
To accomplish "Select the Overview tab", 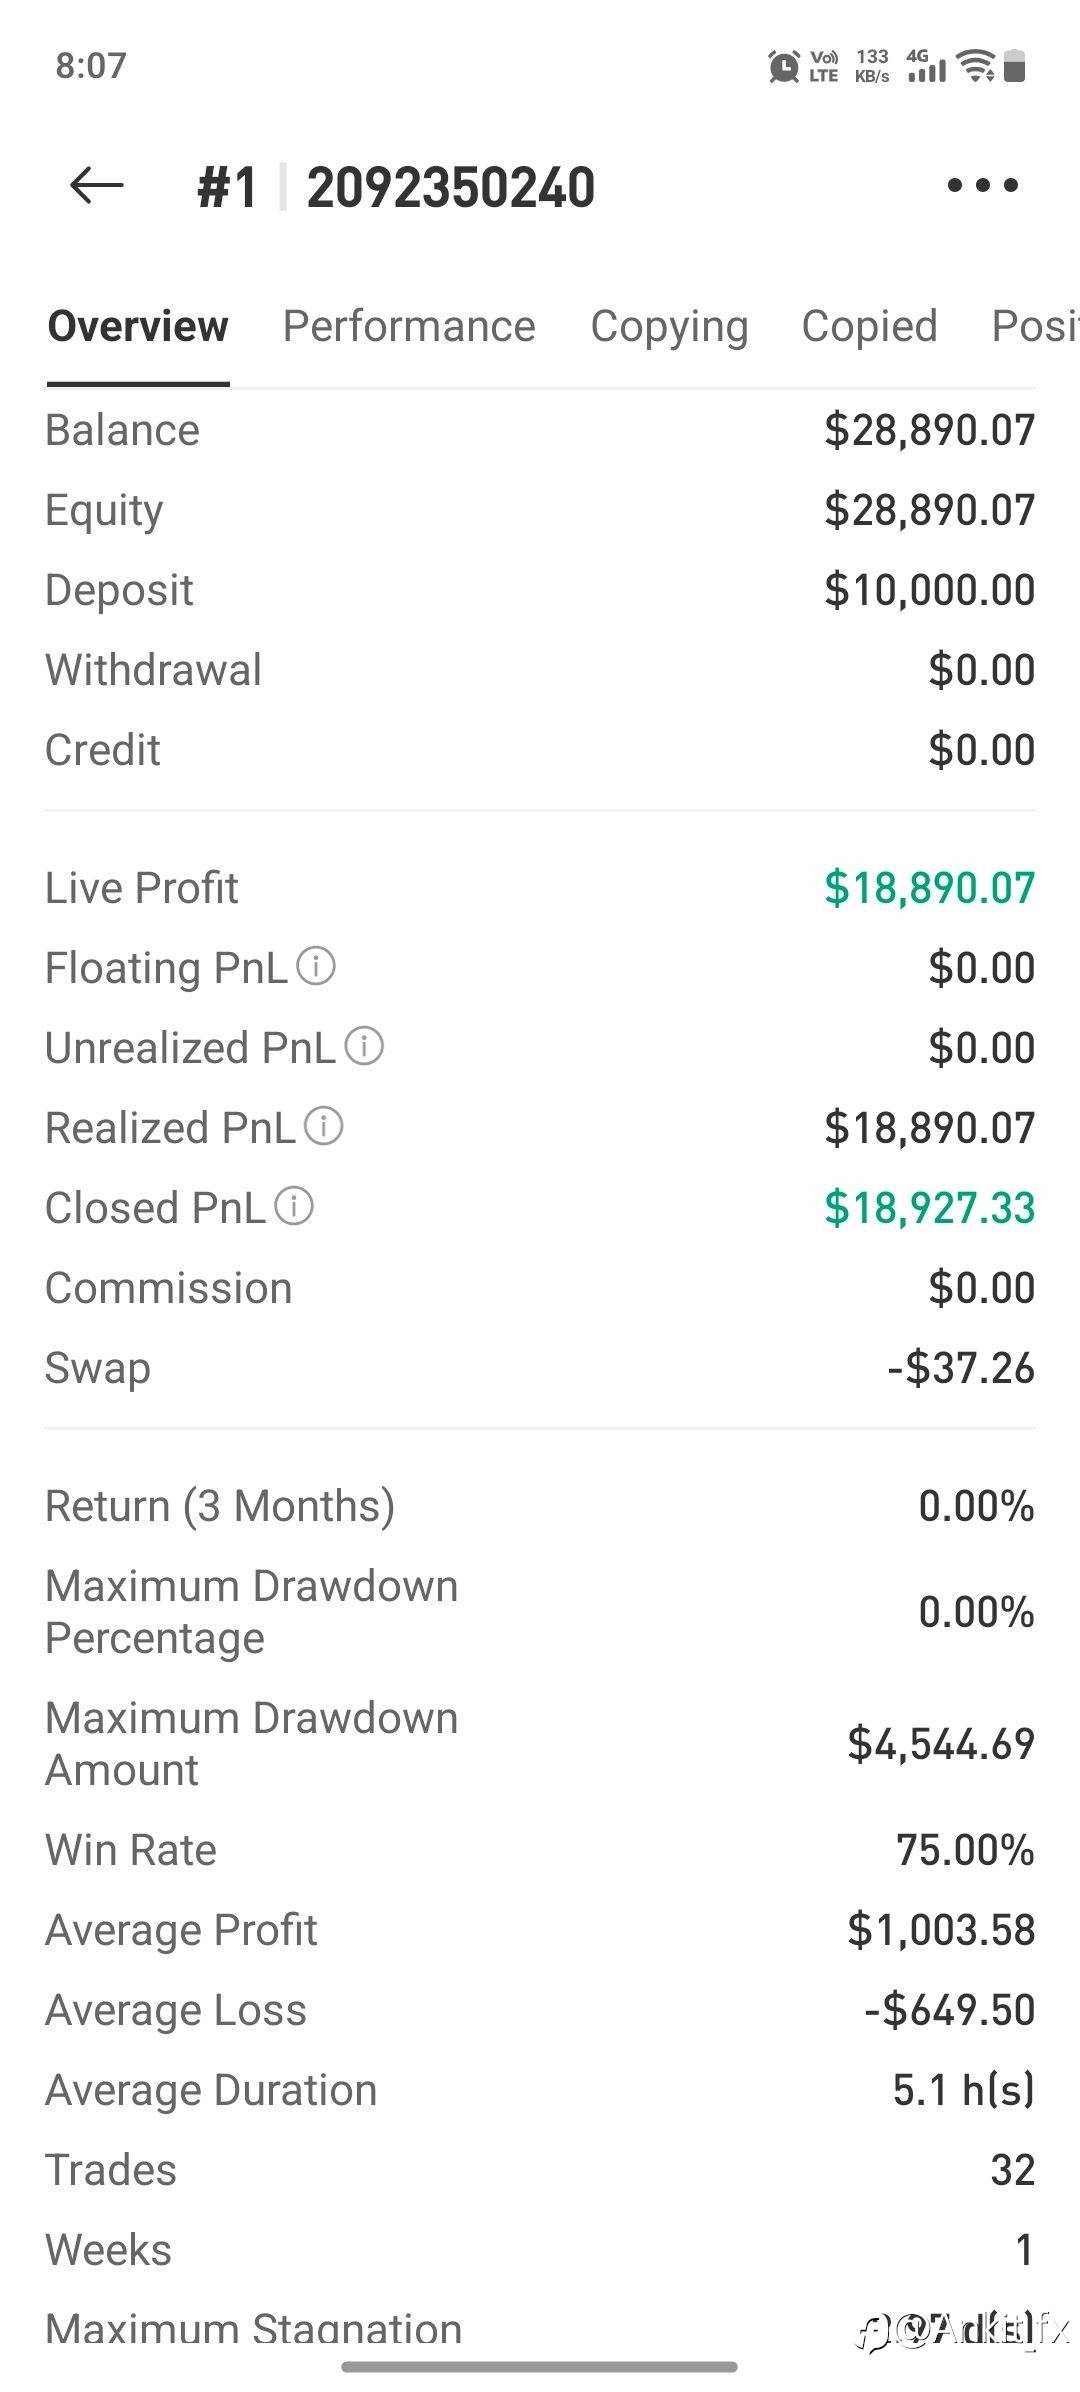I will pos(138,326).
